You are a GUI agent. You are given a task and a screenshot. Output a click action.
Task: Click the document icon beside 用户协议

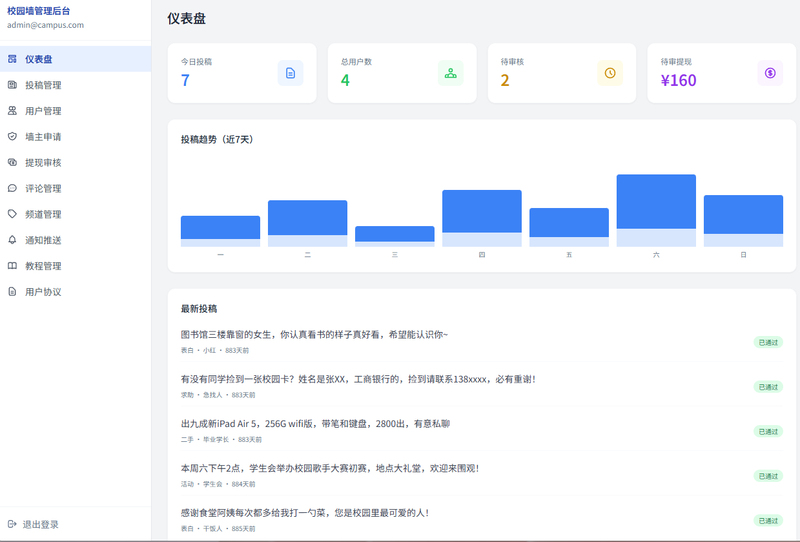[12, 291]
